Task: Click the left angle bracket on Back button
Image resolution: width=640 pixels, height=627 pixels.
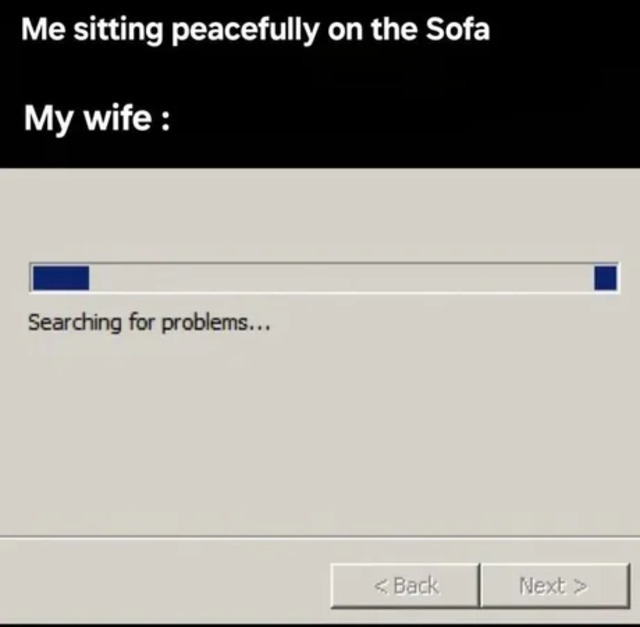Action: click(x=380, y=586)
